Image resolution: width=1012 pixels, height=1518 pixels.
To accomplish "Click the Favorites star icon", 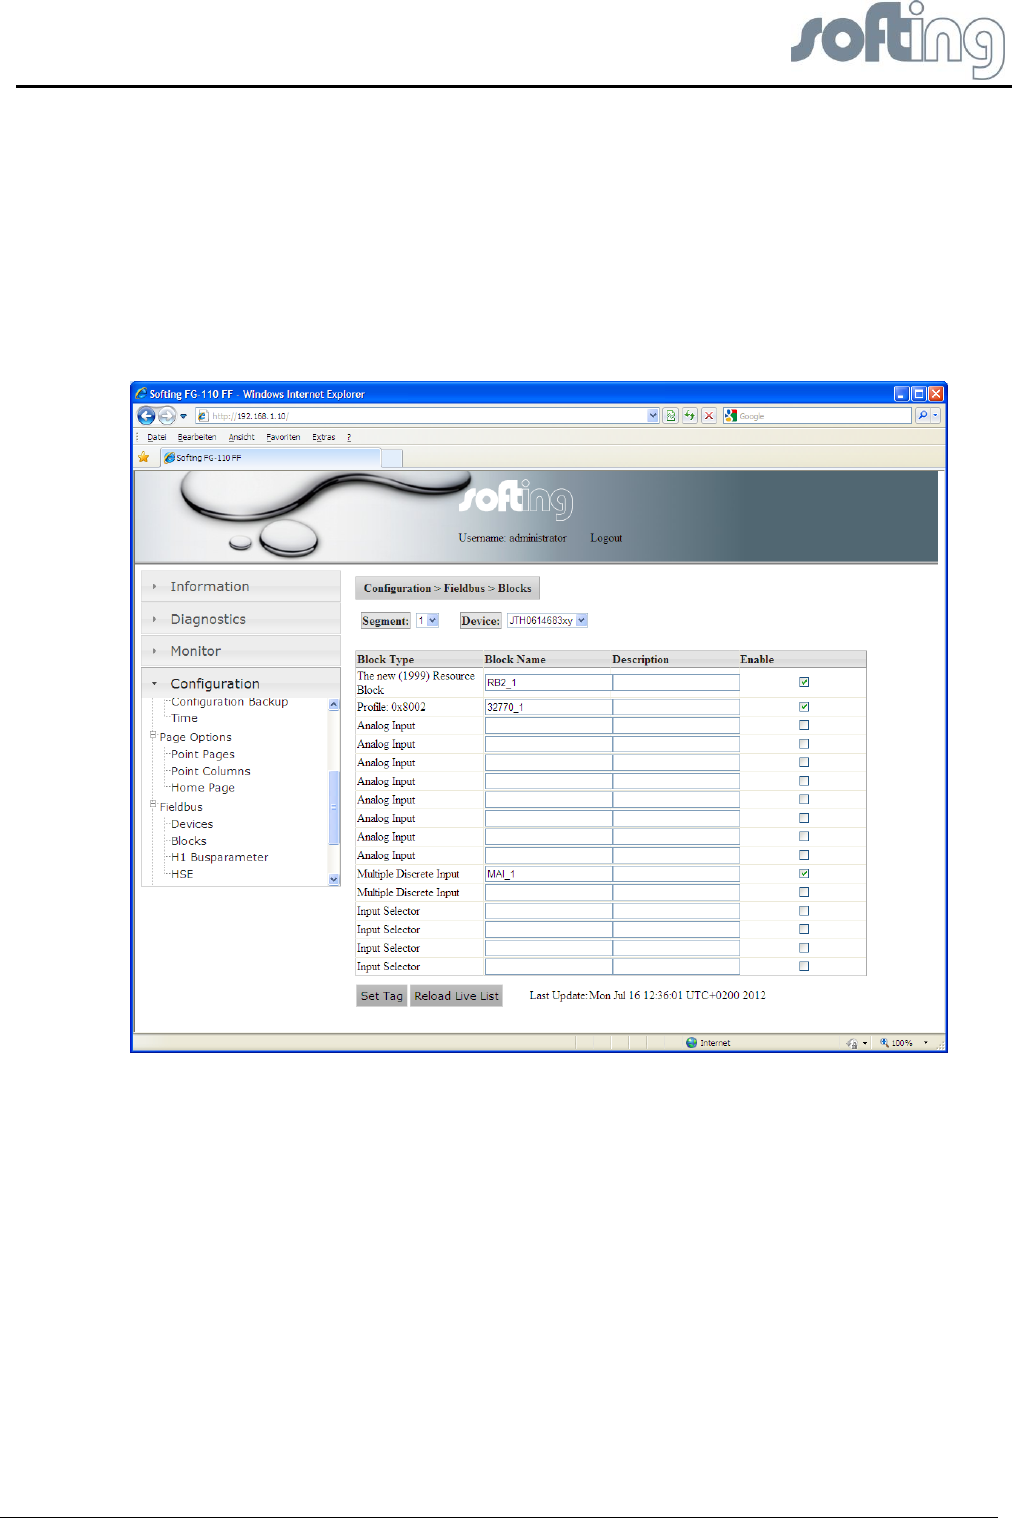I will [144, 457].
